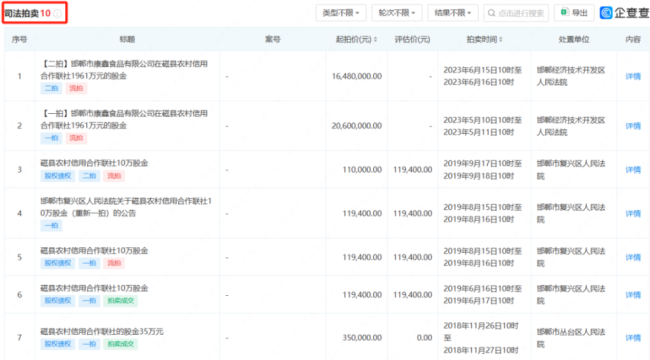The height and width of the screenshot is (360, 650).
Task: Click the 20,600,000.00 starting price
Action: tap(357, 126)
